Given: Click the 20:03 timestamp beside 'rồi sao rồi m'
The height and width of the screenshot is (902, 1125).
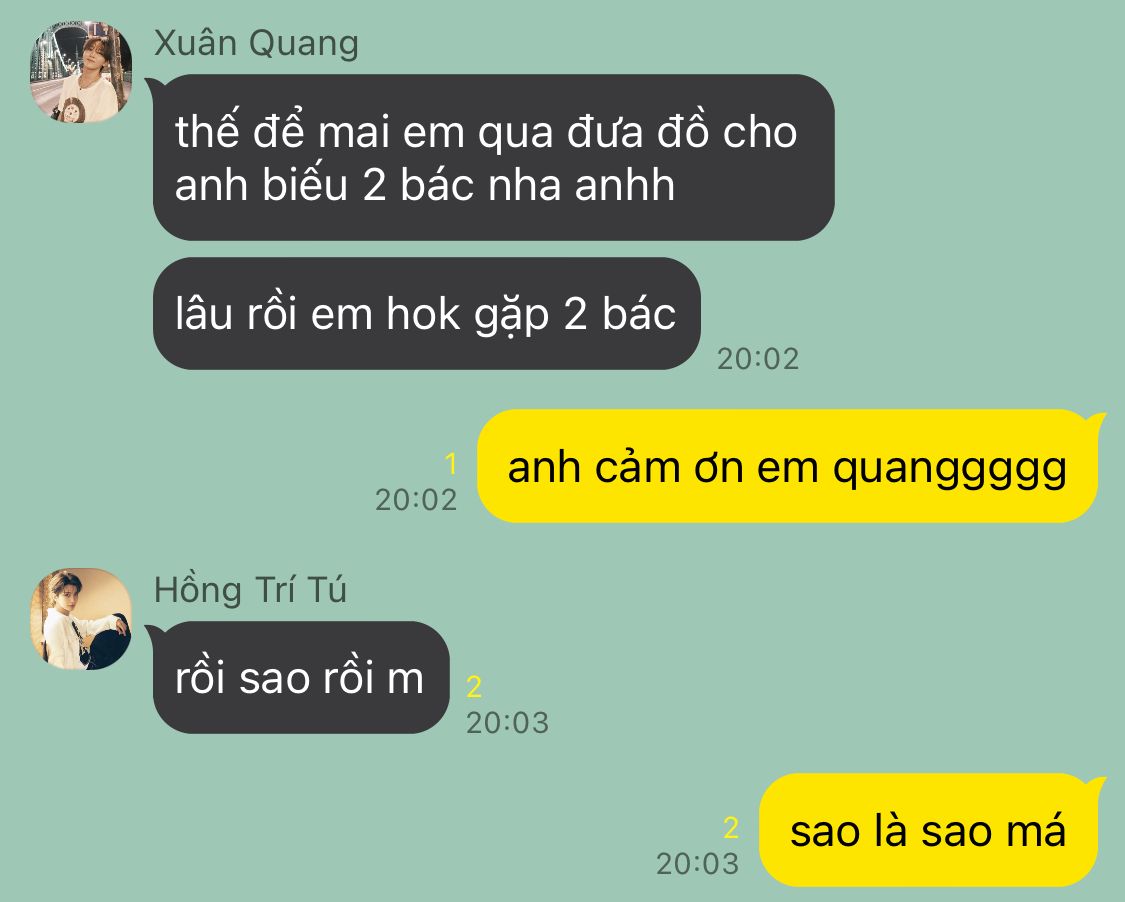Looking at the screenshot, I should (507, 723).
